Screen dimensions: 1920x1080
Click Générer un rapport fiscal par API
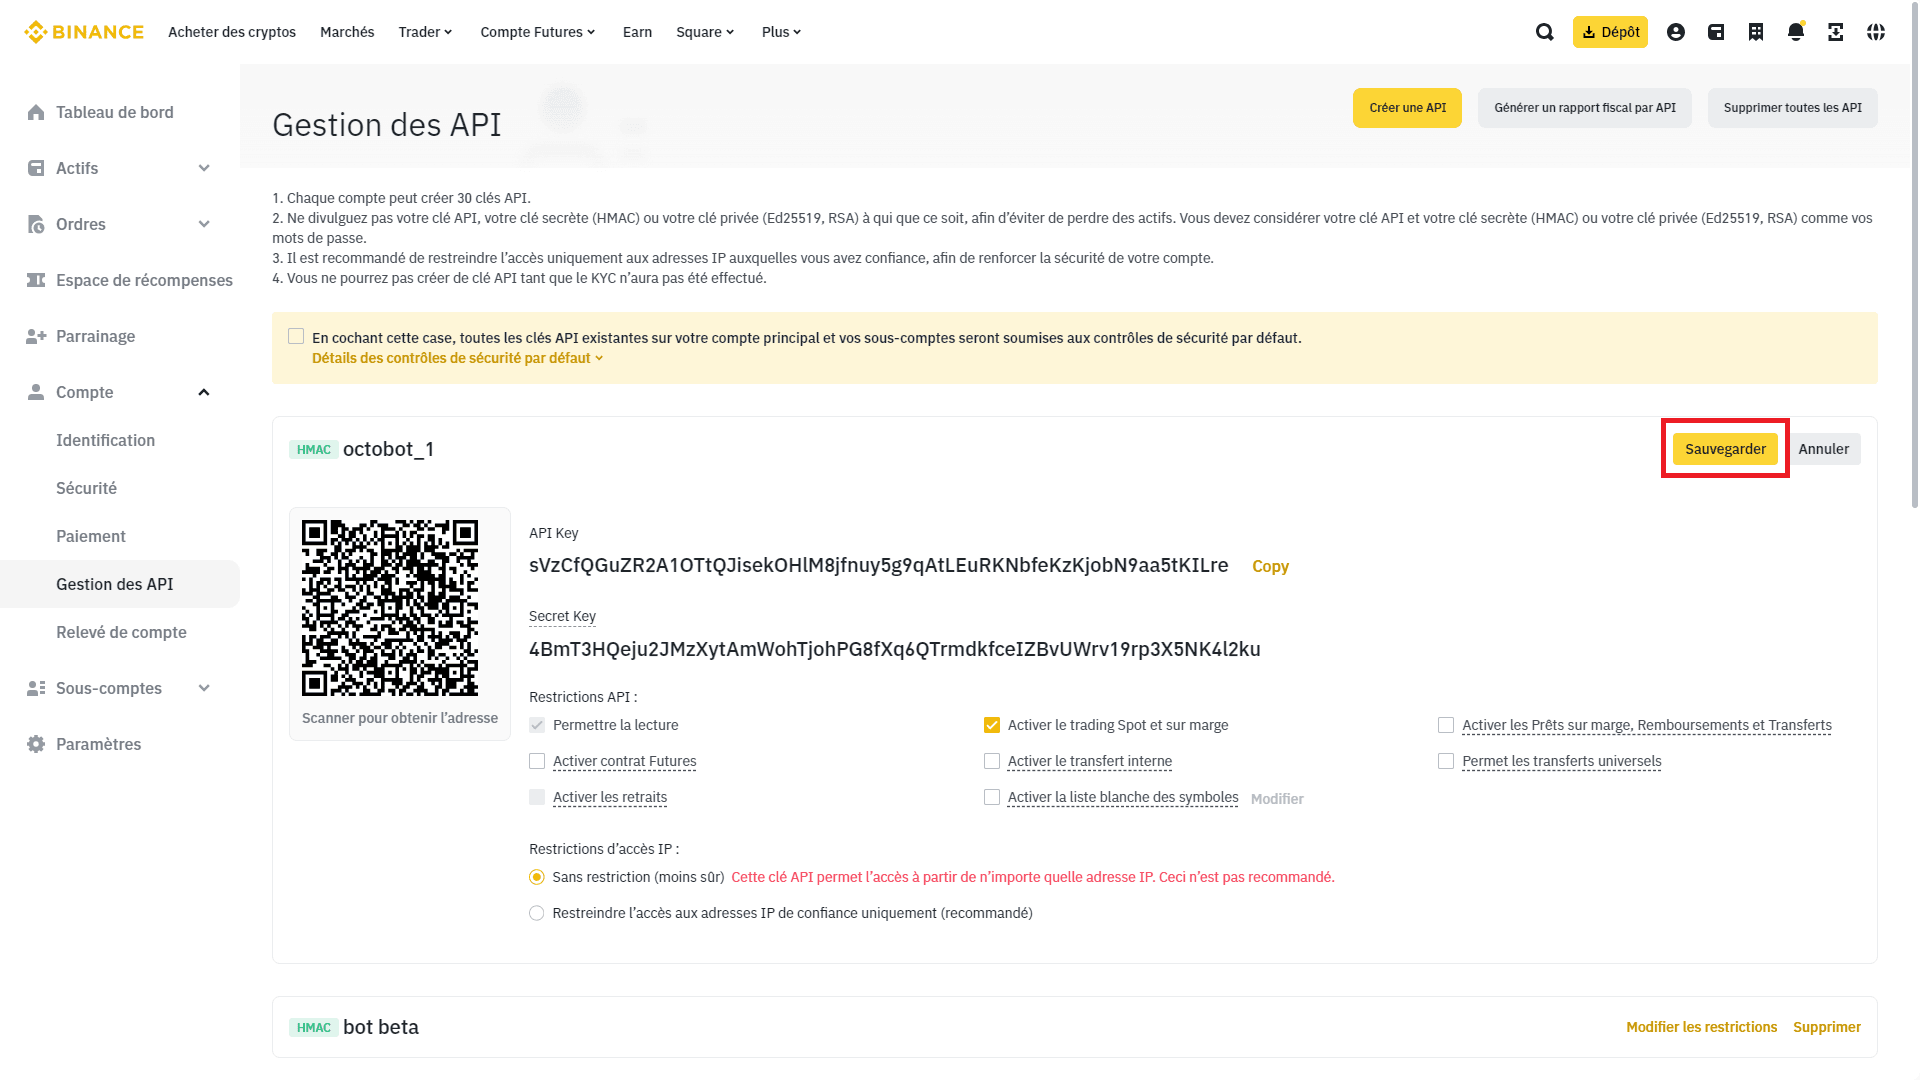click(x=1585, y=108)
